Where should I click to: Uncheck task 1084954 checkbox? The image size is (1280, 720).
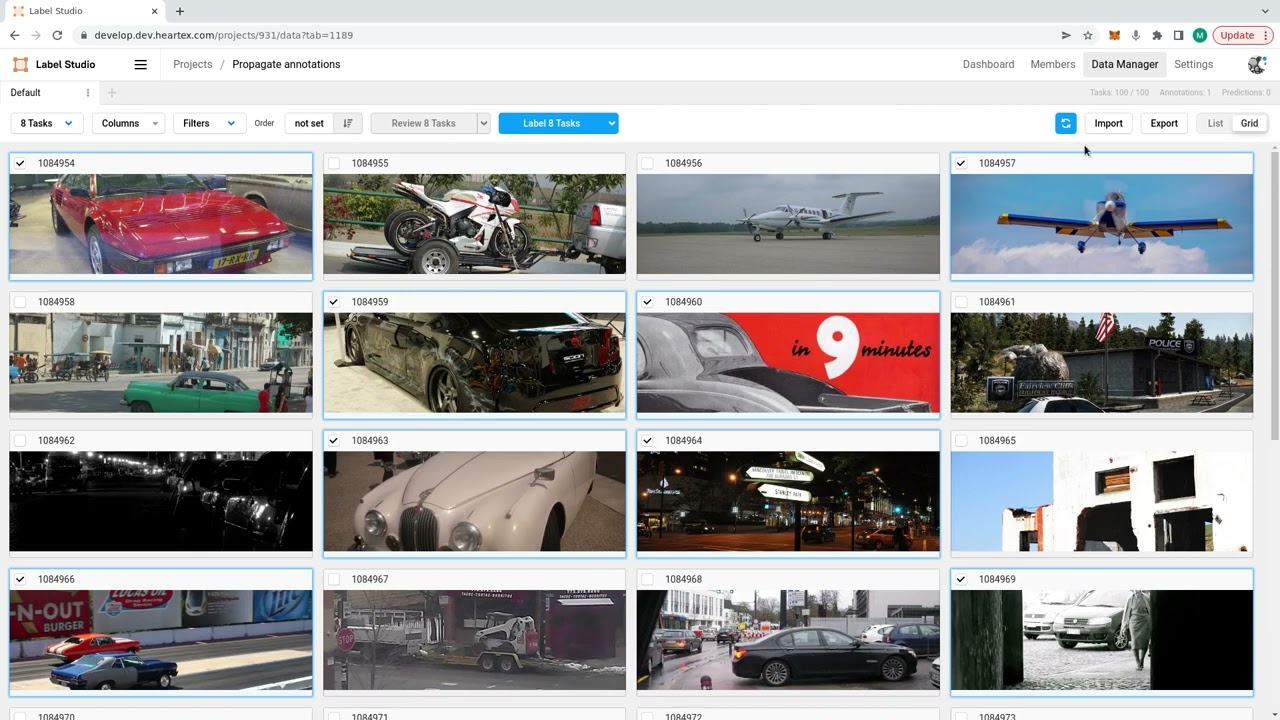[x=20, y=163]
